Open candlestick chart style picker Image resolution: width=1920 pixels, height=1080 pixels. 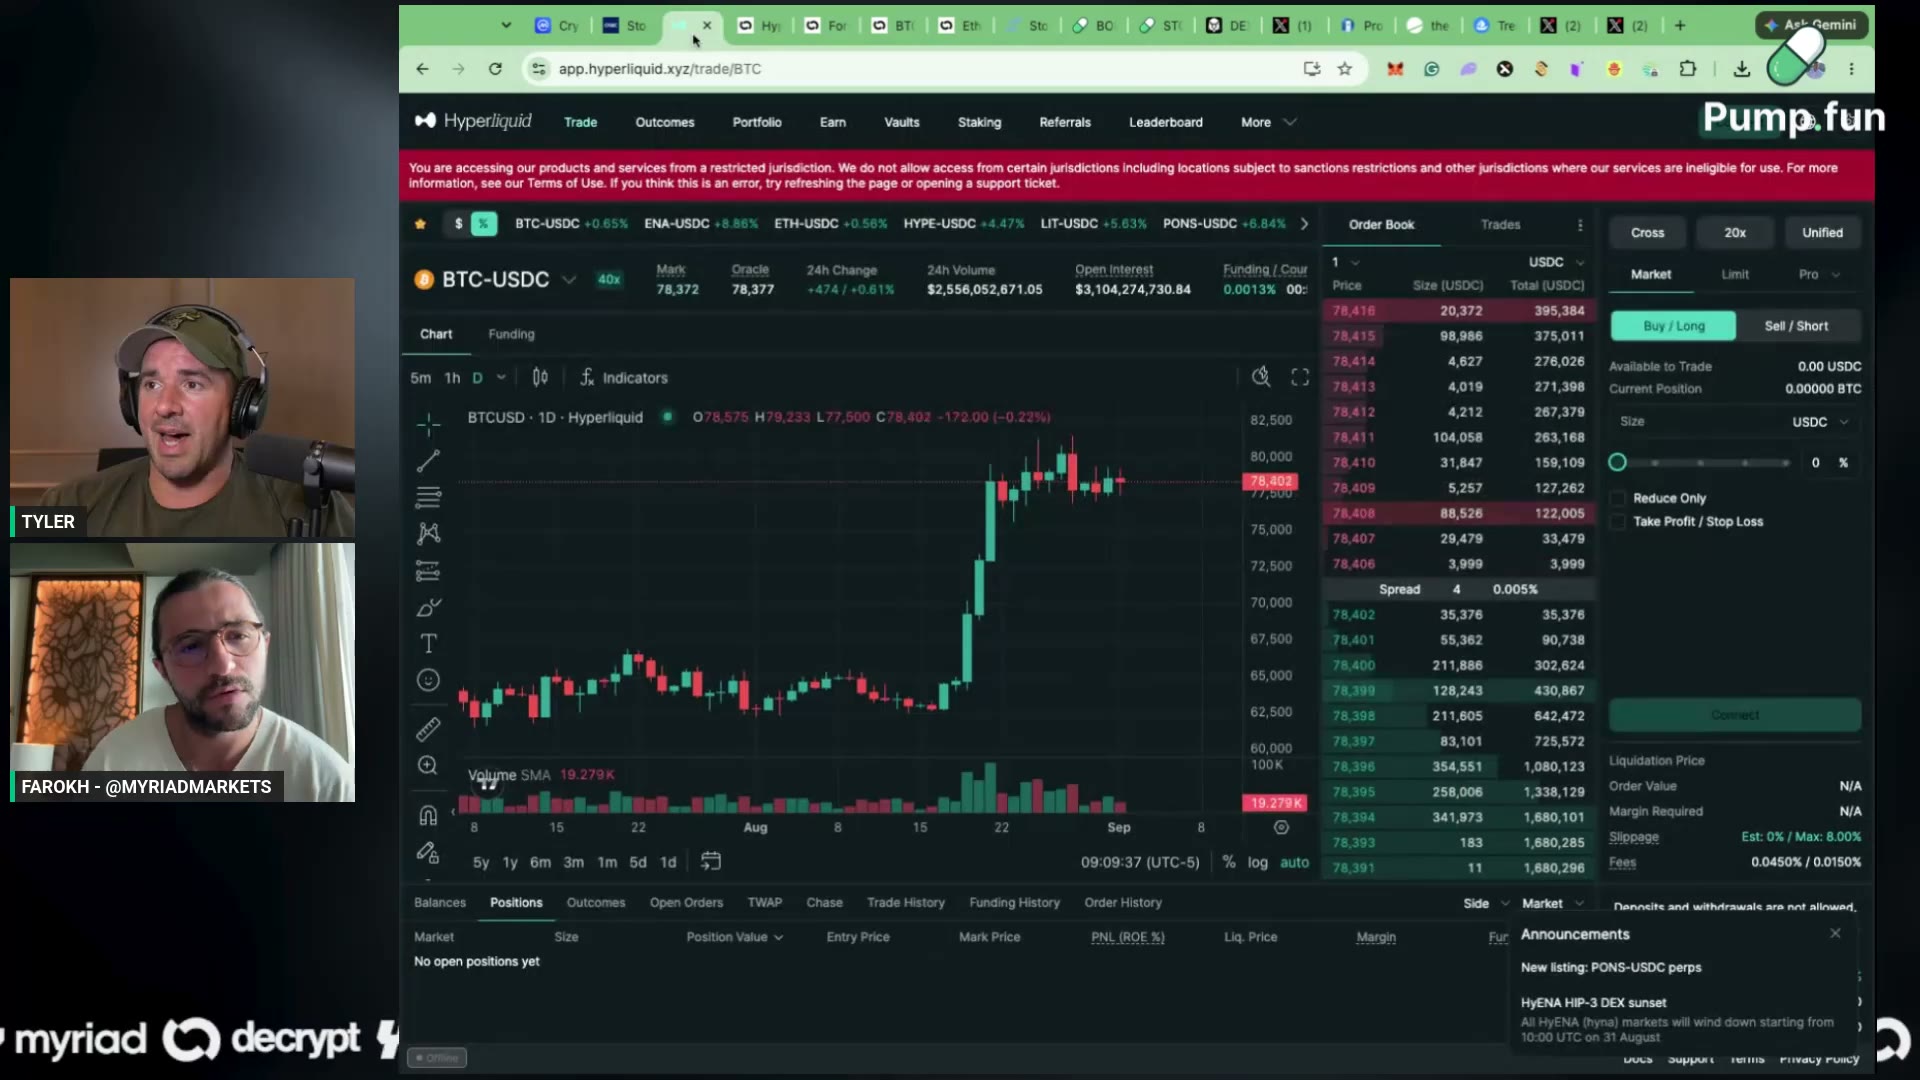(540, 377)
